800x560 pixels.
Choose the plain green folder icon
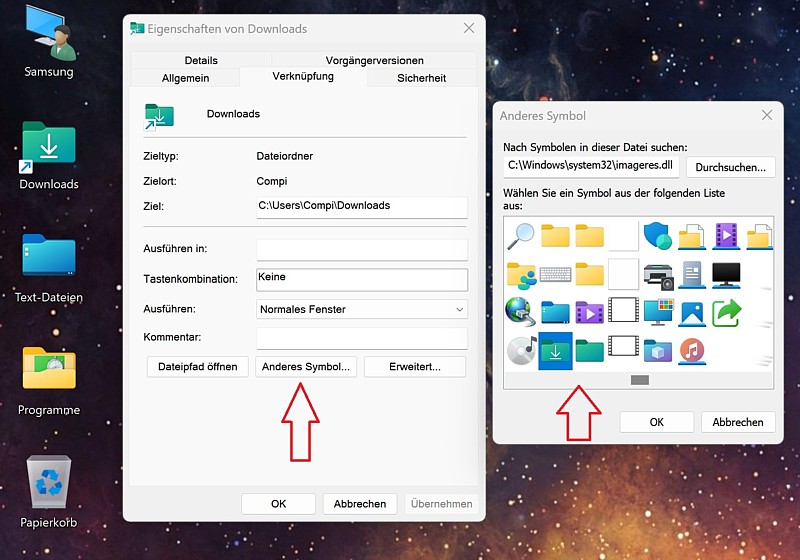589,350
